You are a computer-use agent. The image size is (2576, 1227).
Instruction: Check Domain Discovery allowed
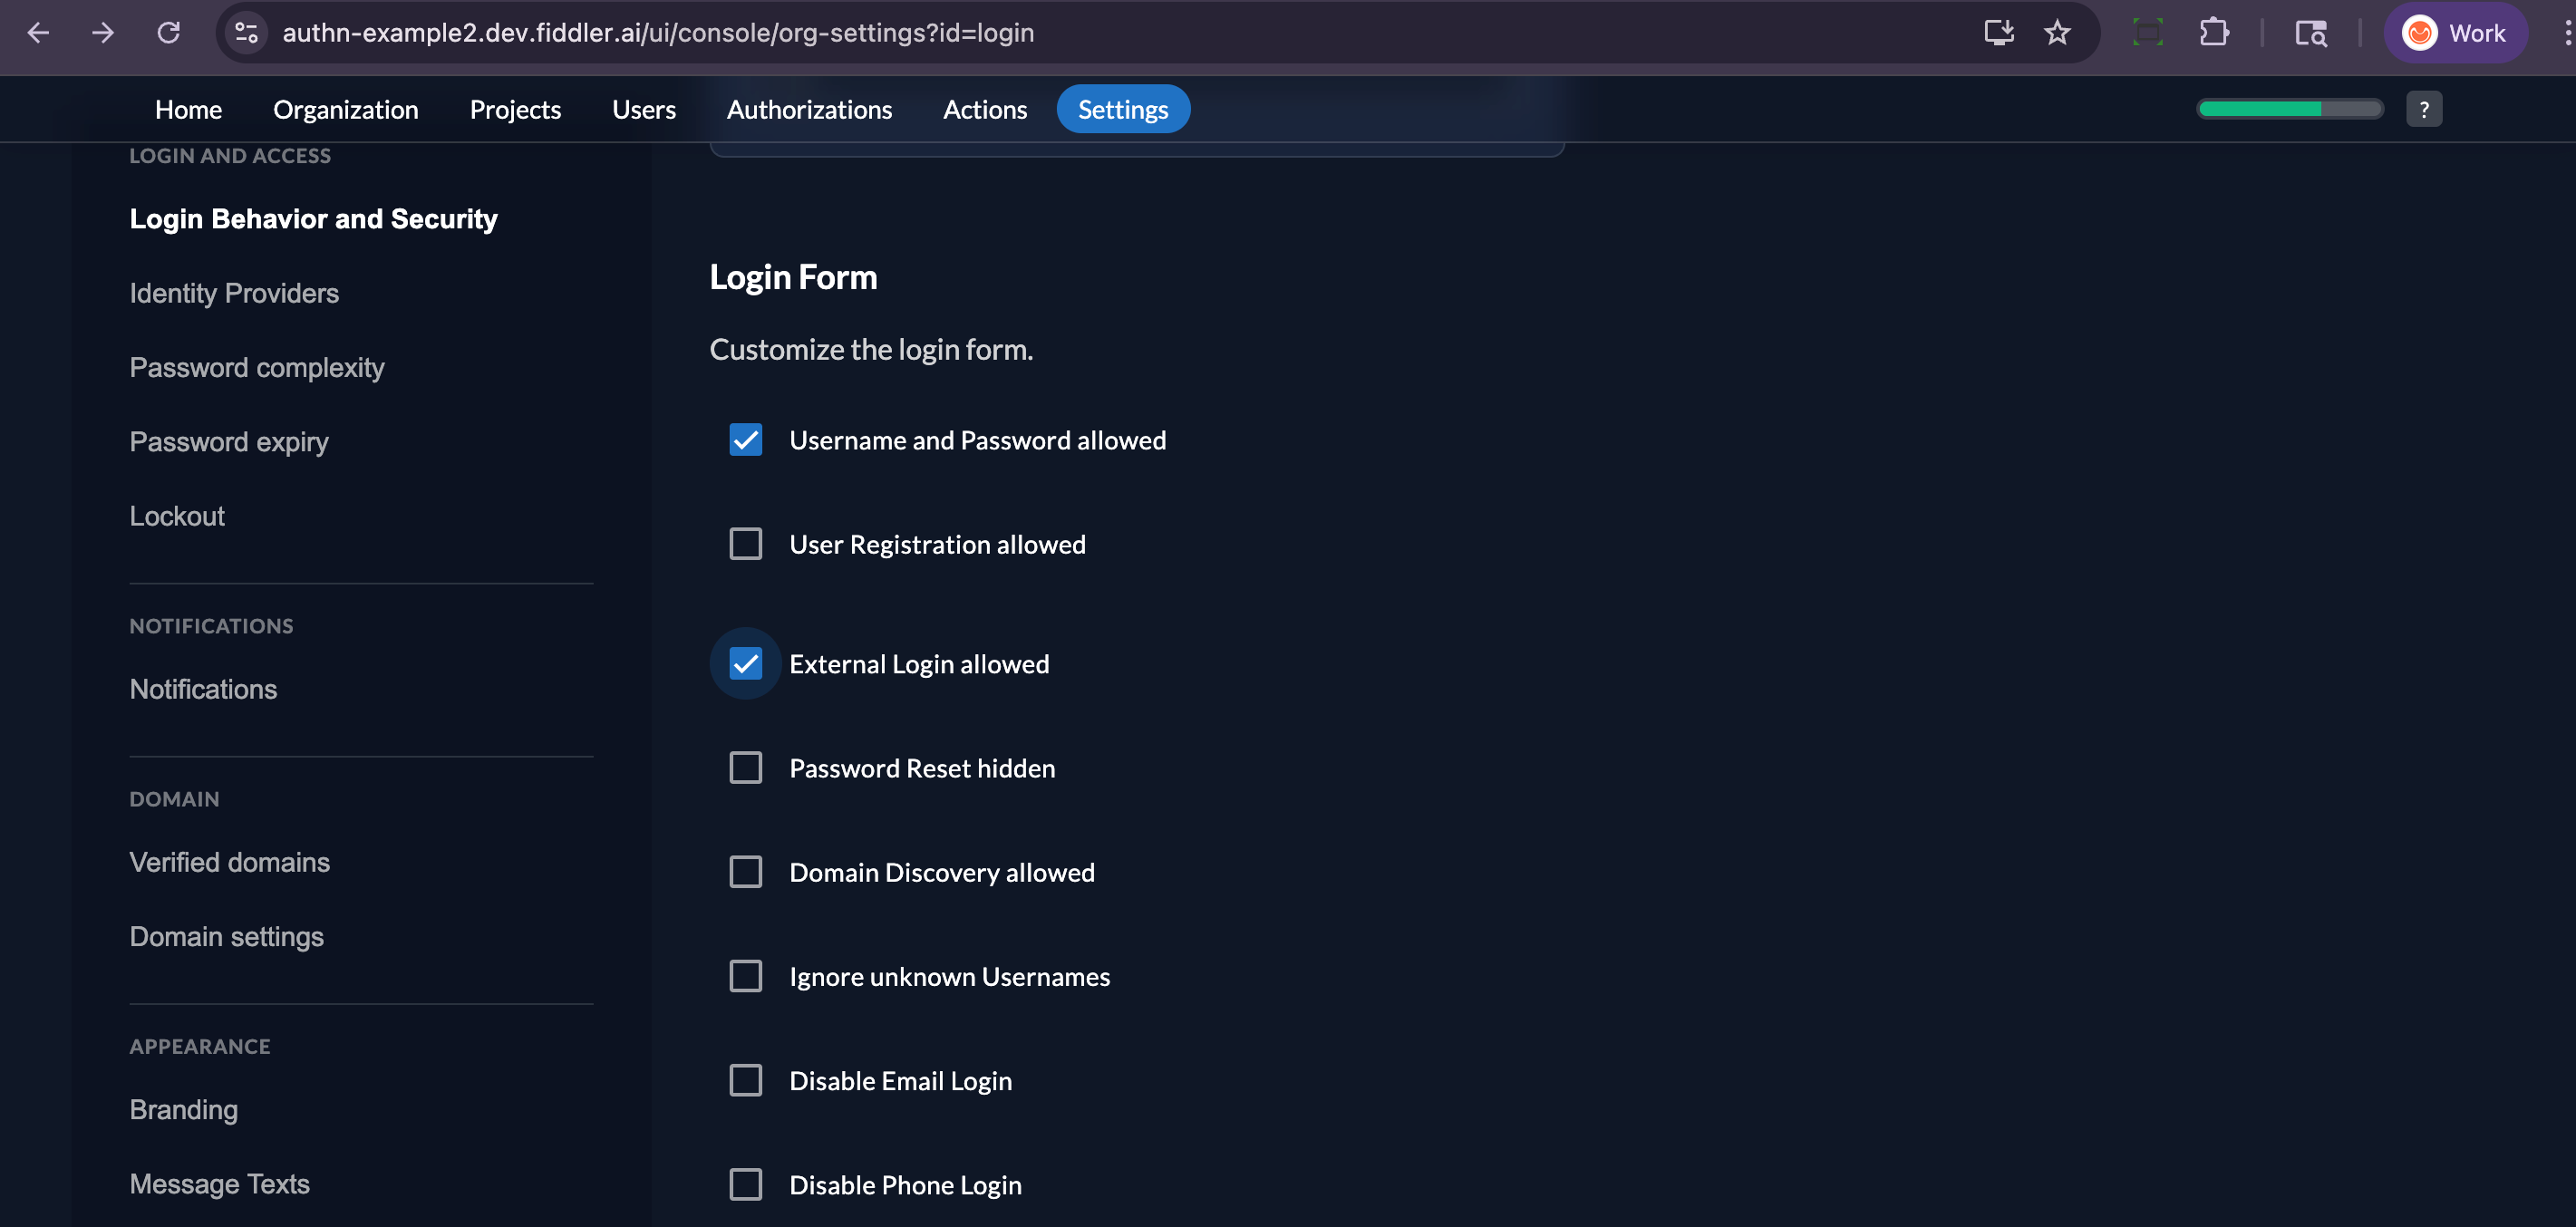(745, 871)
